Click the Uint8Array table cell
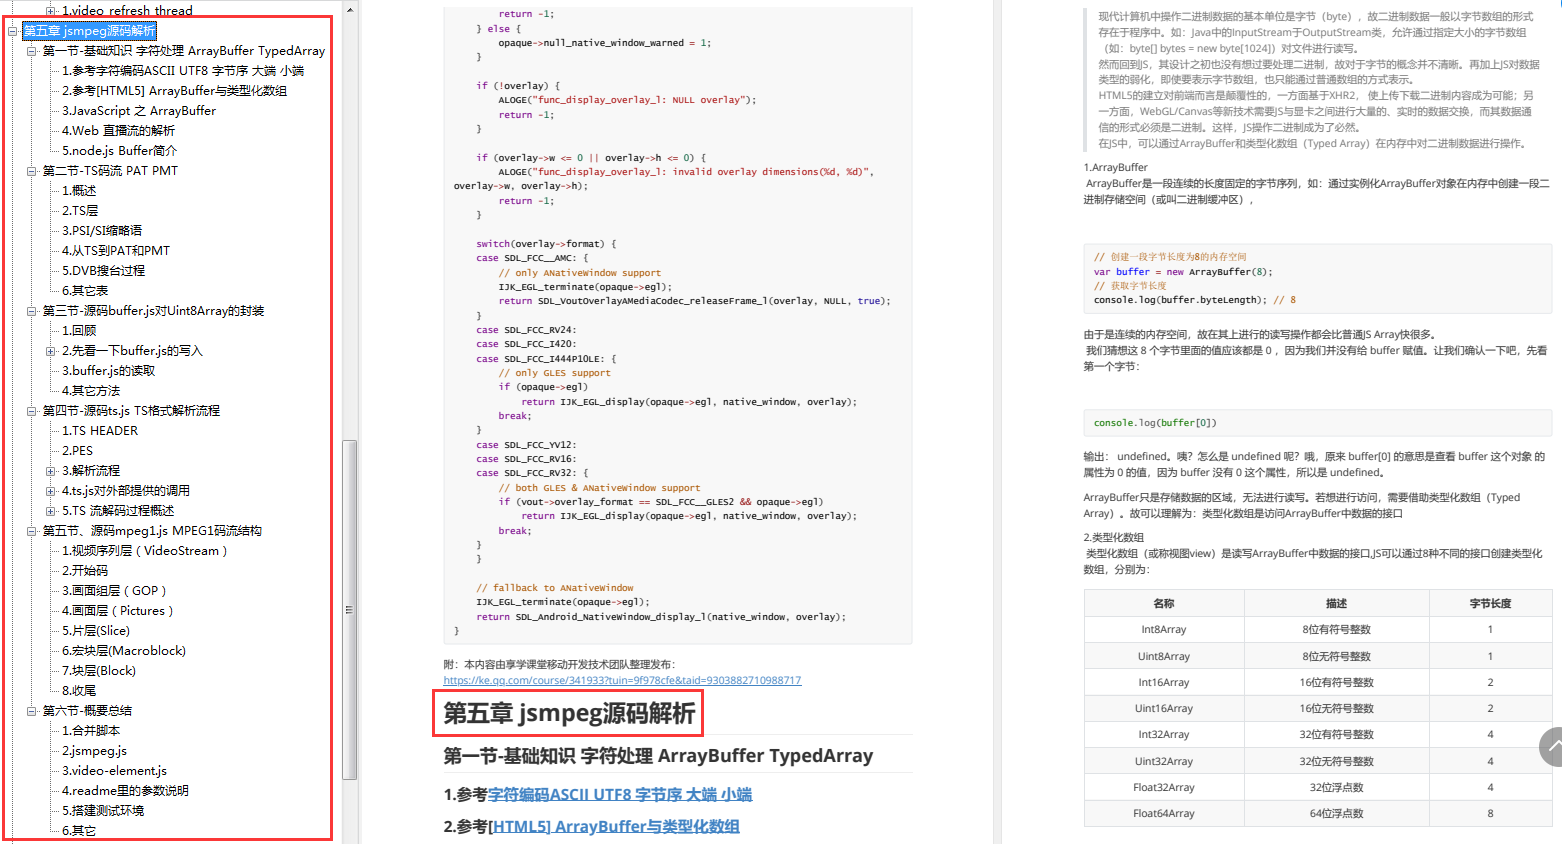The image size is (1562, 844). pos(1164,656)
